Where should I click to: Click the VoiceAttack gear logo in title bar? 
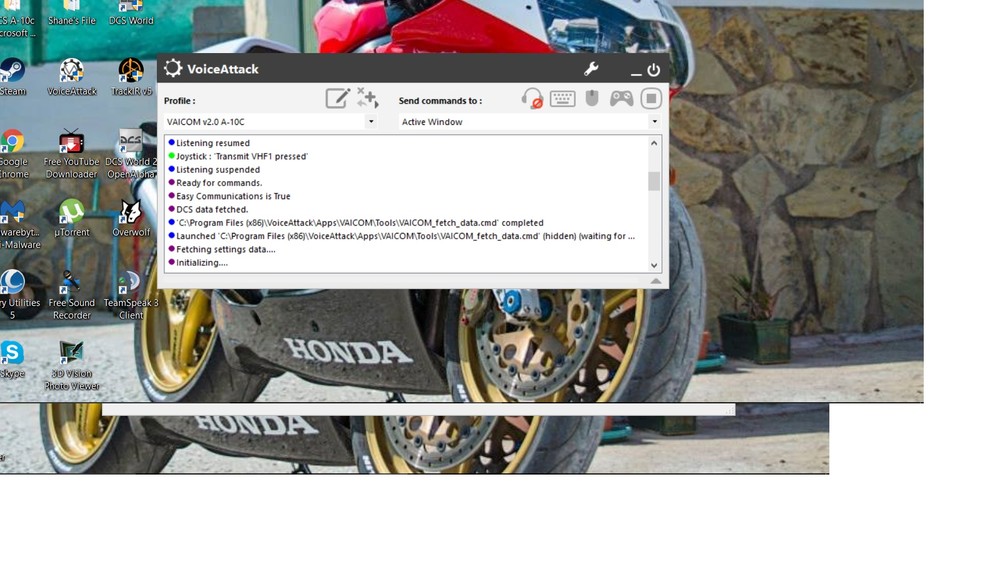(173, 68)
